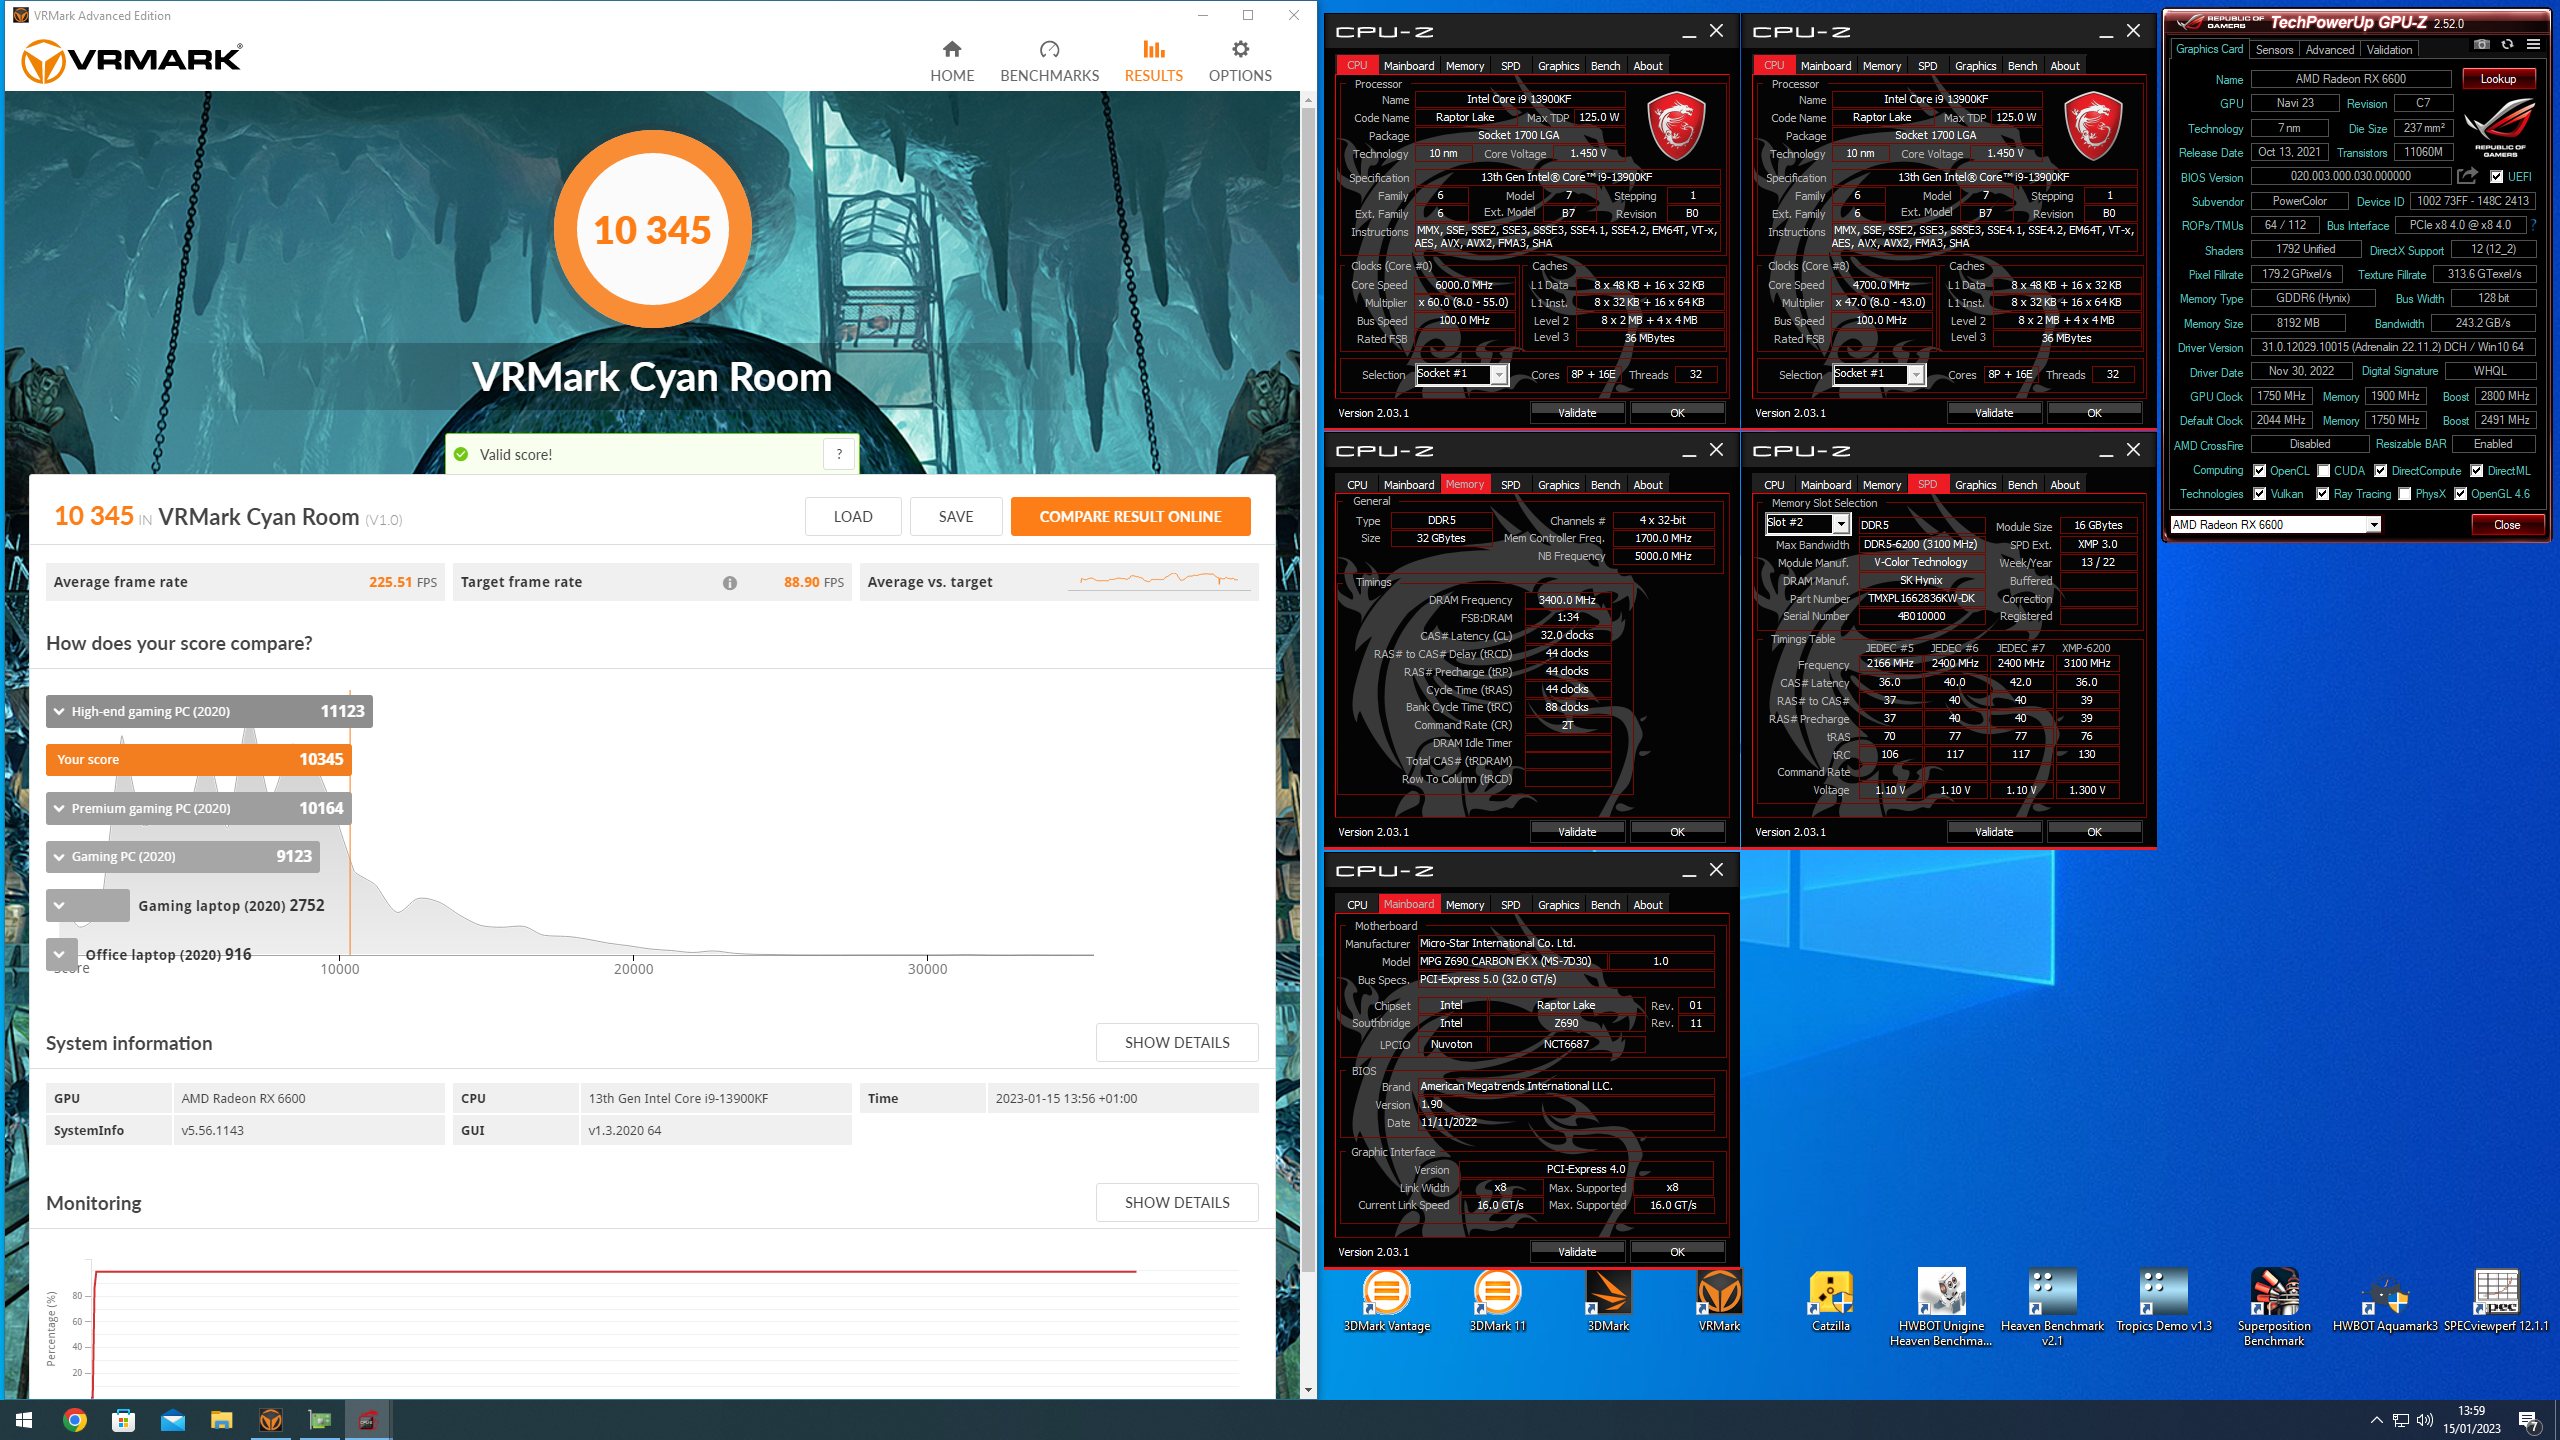Click the scroll-down arrow in VRMark
The height and width of the screenshot is (1440, 2560).
(x=1307, y=1390)
